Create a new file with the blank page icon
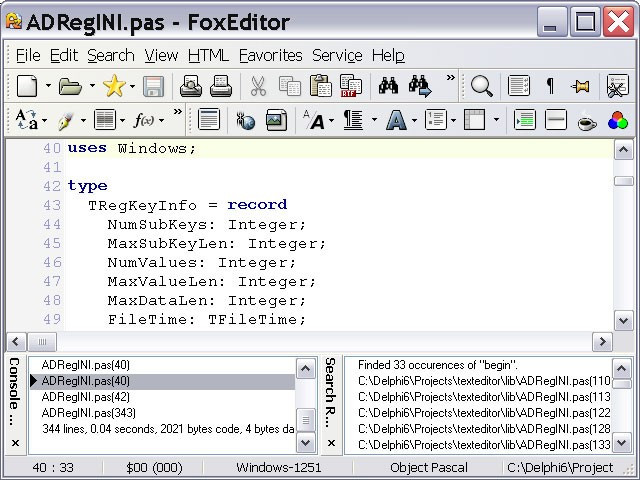 pos(27,86)
